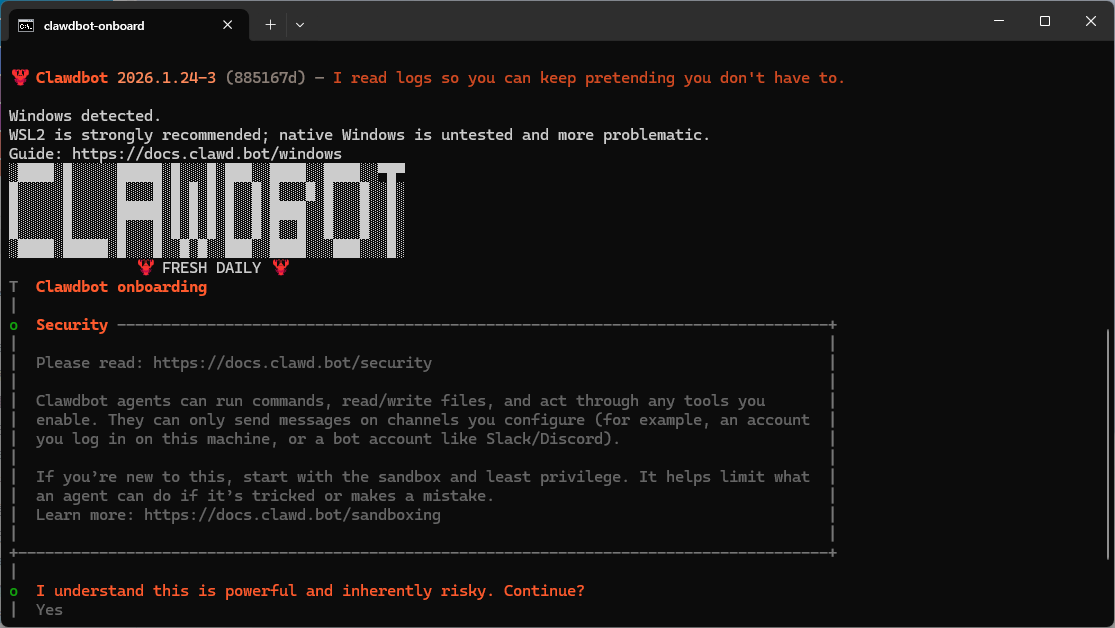Image resolution: width=1115 pixels, height=628 pixels.
Task: Click the green marker next to Security
Action: coord(13,326)
